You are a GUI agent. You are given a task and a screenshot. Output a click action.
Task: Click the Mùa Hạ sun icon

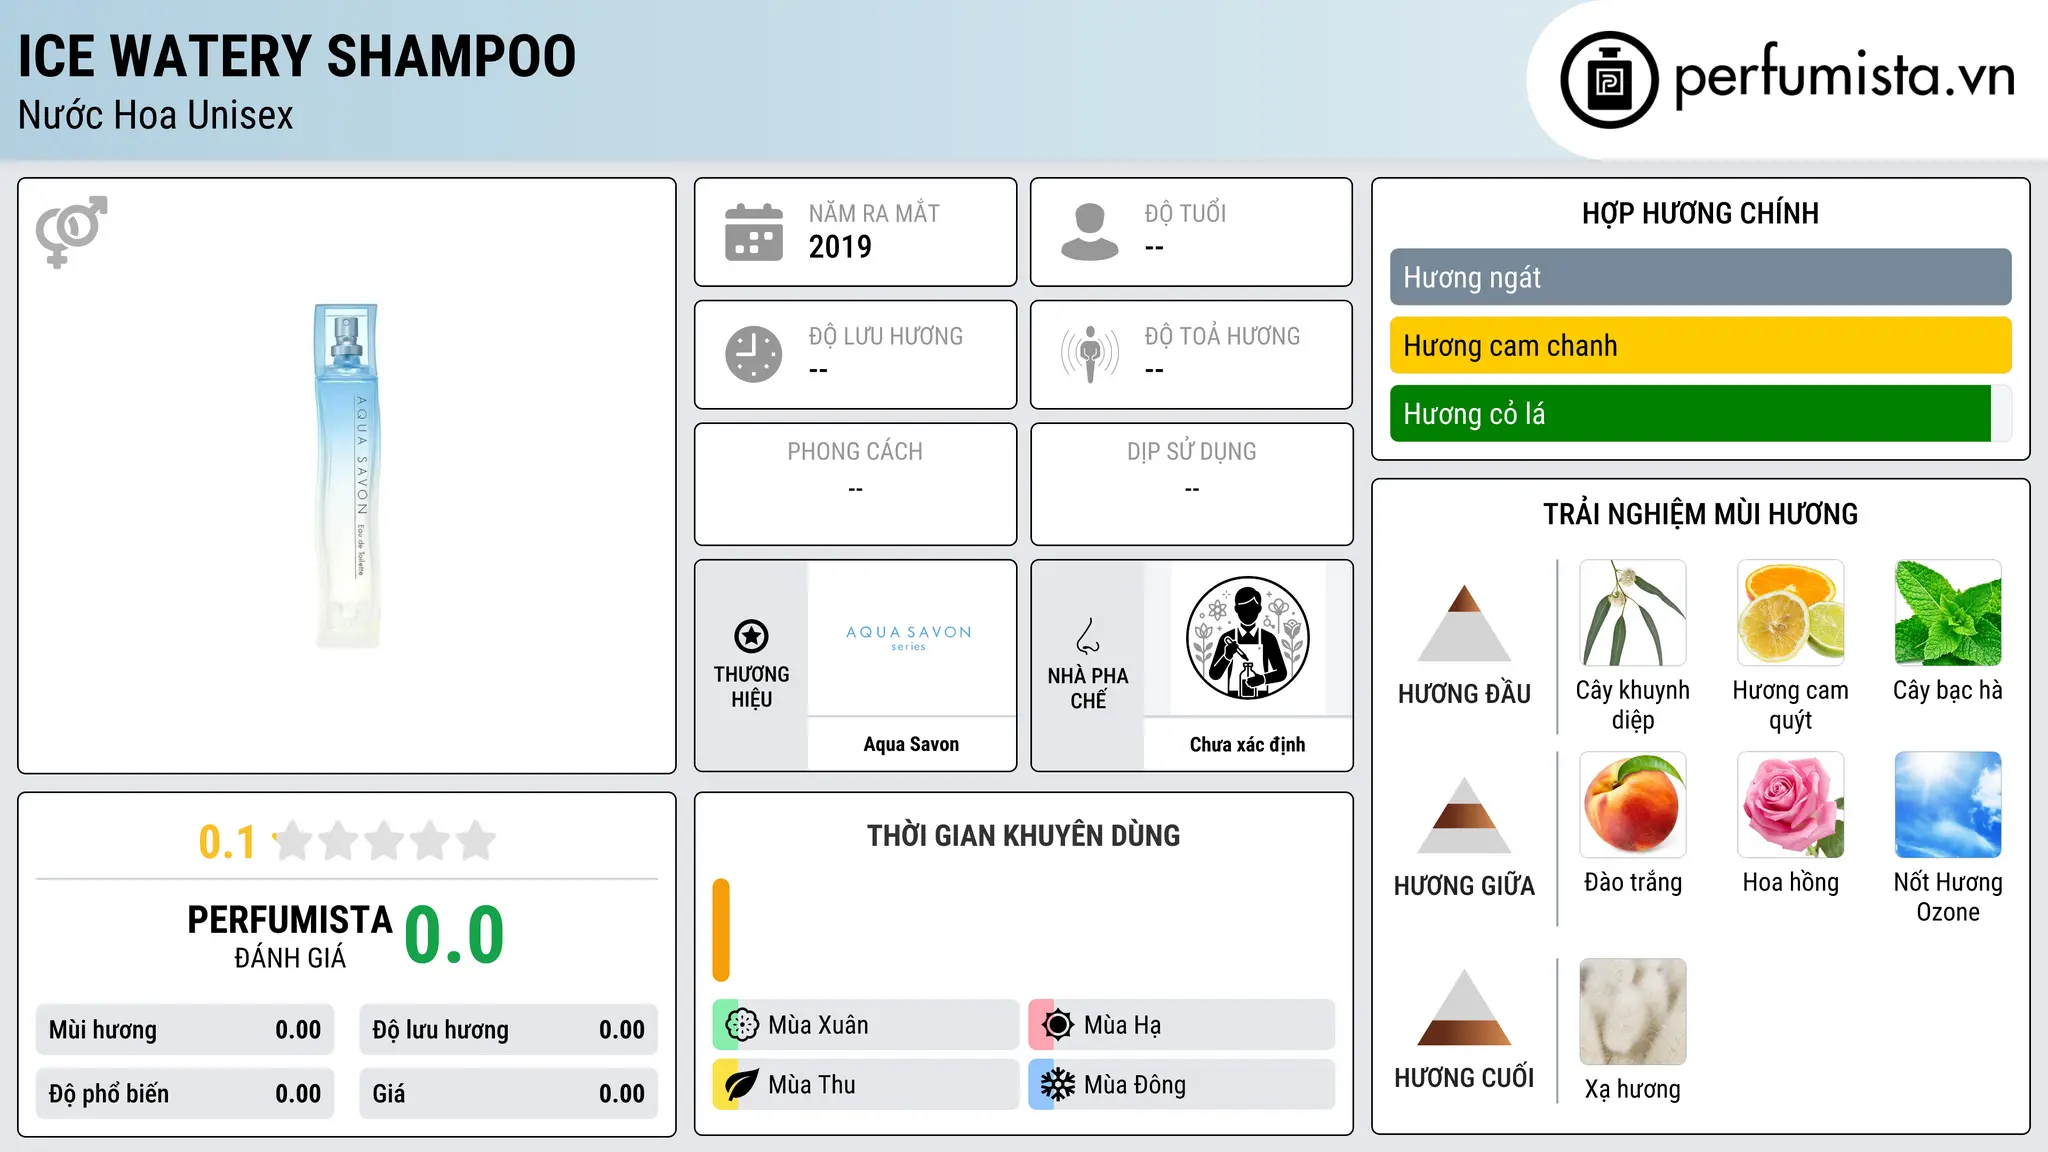[x=1057, y=1025]
